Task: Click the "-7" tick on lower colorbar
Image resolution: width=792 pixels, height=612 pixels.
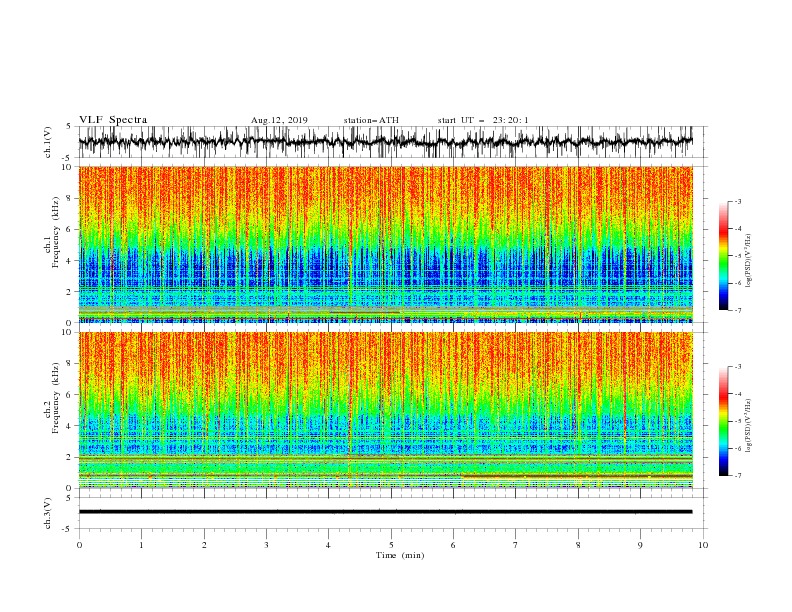Action: [737, 476]
